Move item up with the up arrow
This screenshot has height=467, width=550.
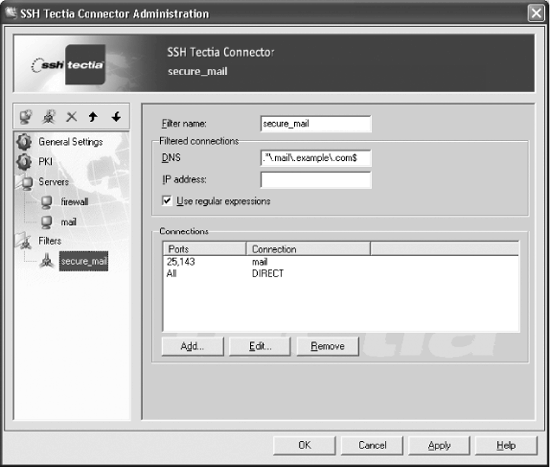(x=93, y=116)
